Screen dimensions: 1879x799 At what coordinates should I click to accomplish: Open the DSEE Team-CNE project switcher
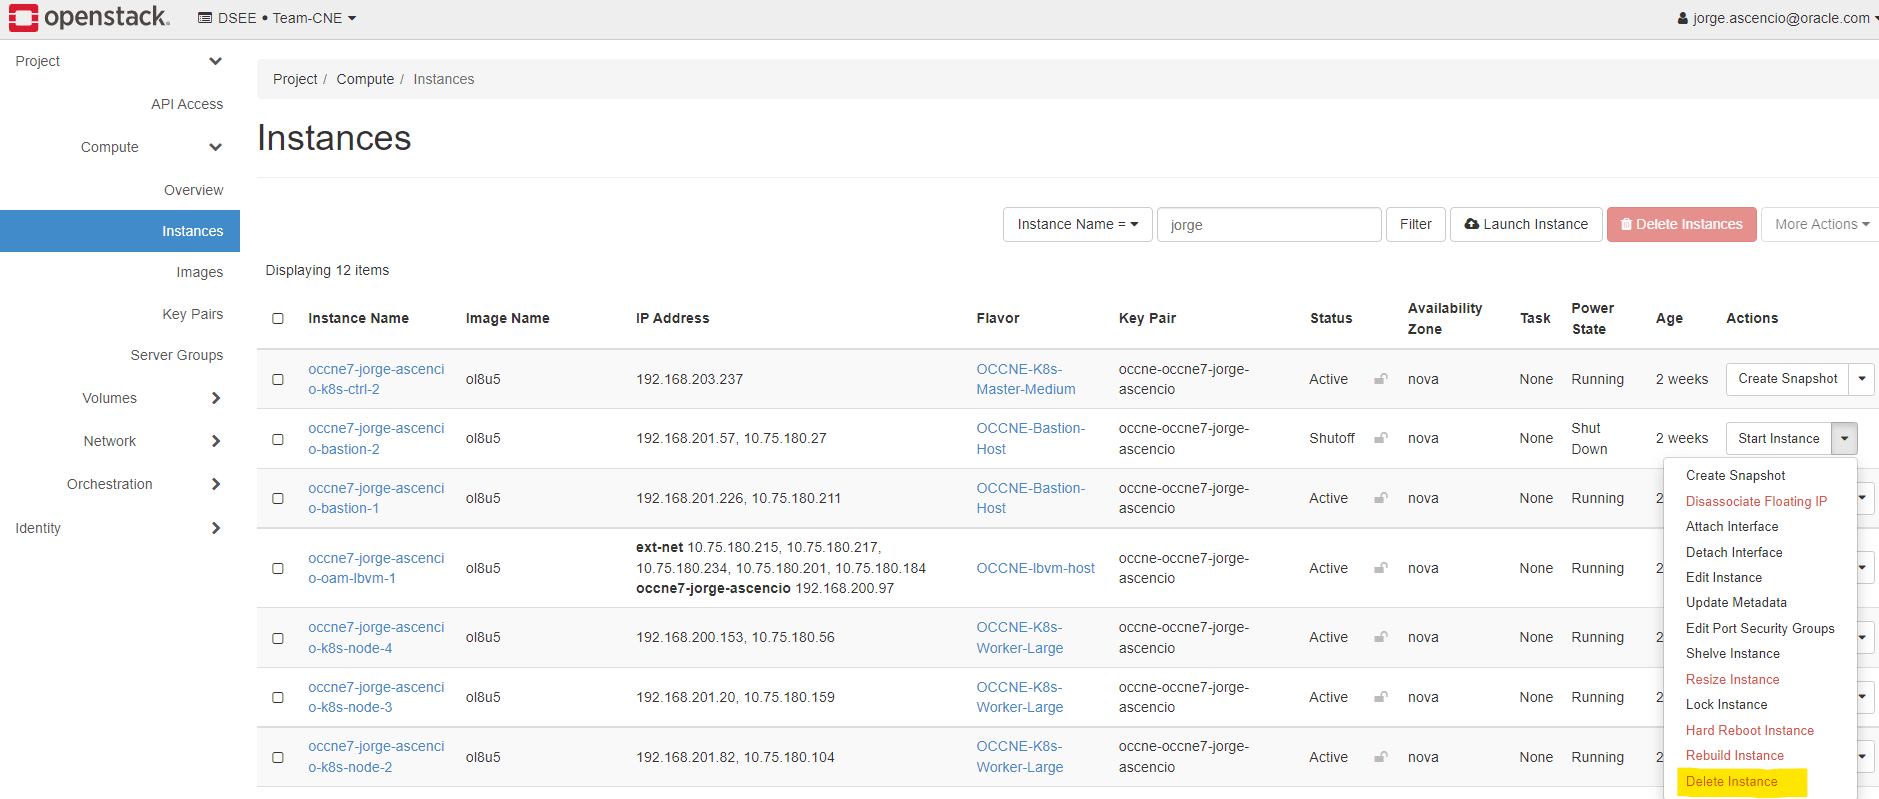pos(277,18)
